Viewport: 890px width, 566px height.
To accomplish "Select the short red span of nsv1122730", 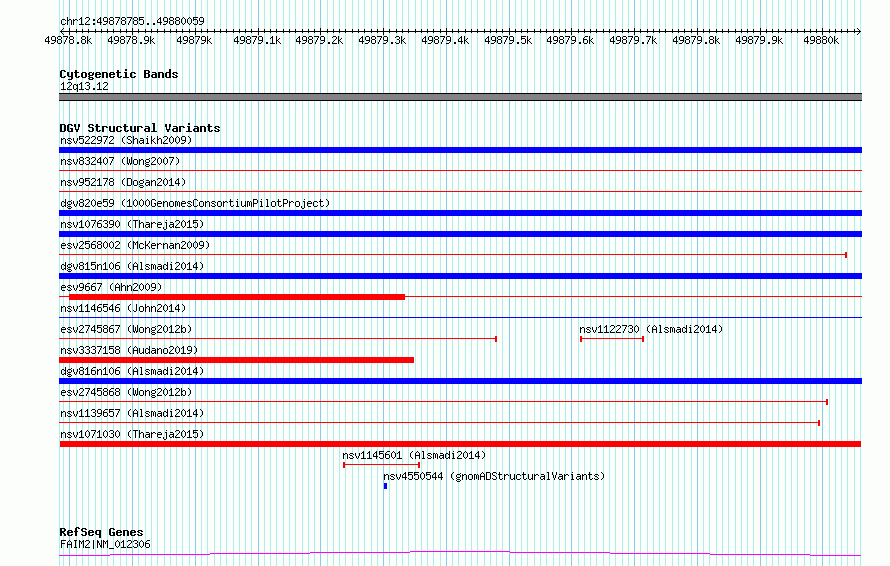I will tap(612, 339).
